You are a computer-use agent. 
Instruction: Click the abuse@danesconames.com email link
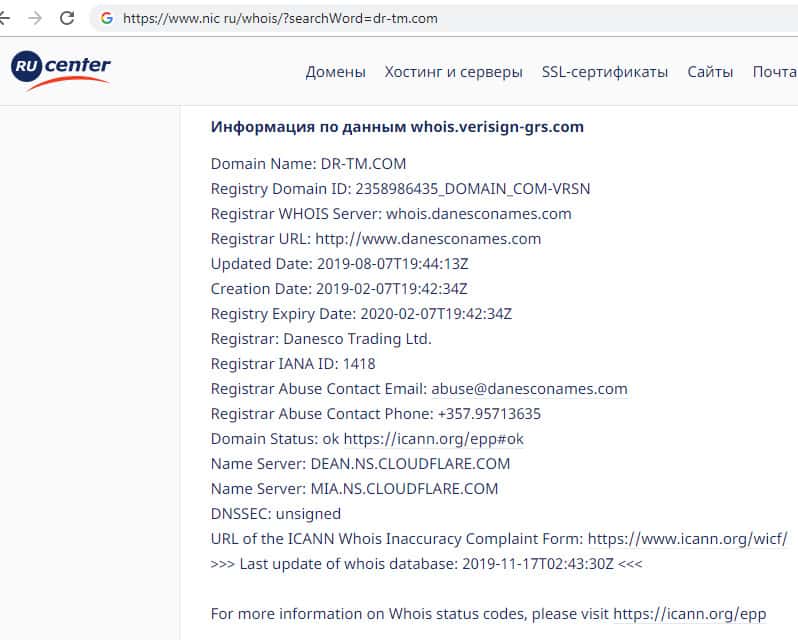(x=529, y=389)
